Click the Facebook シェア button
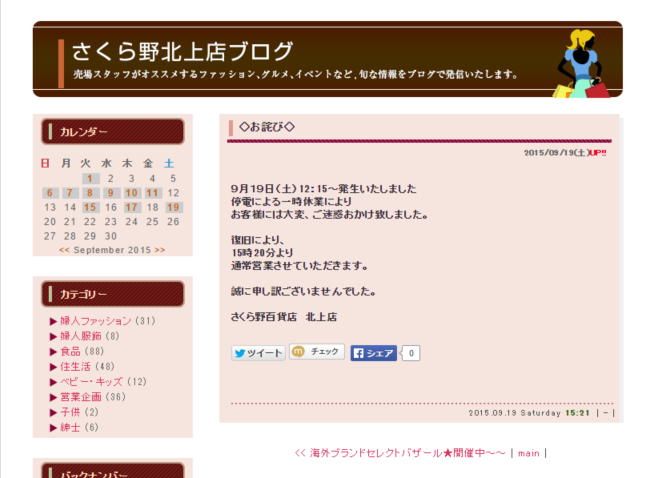Screen dimensions: 657x478 373,353
